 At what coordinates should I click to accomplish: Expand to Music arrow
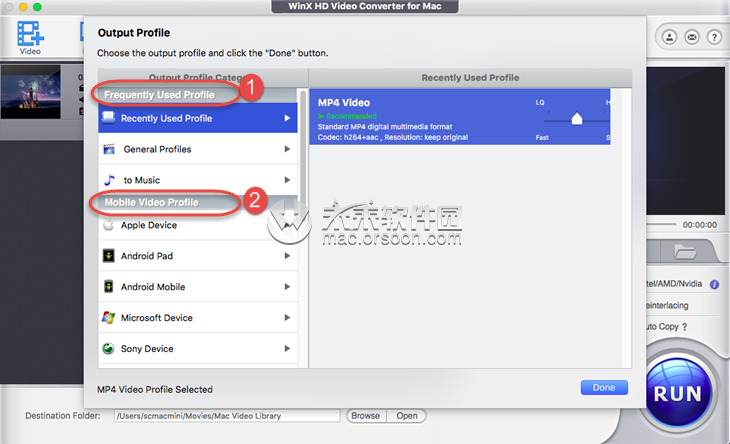pos(287,180)
